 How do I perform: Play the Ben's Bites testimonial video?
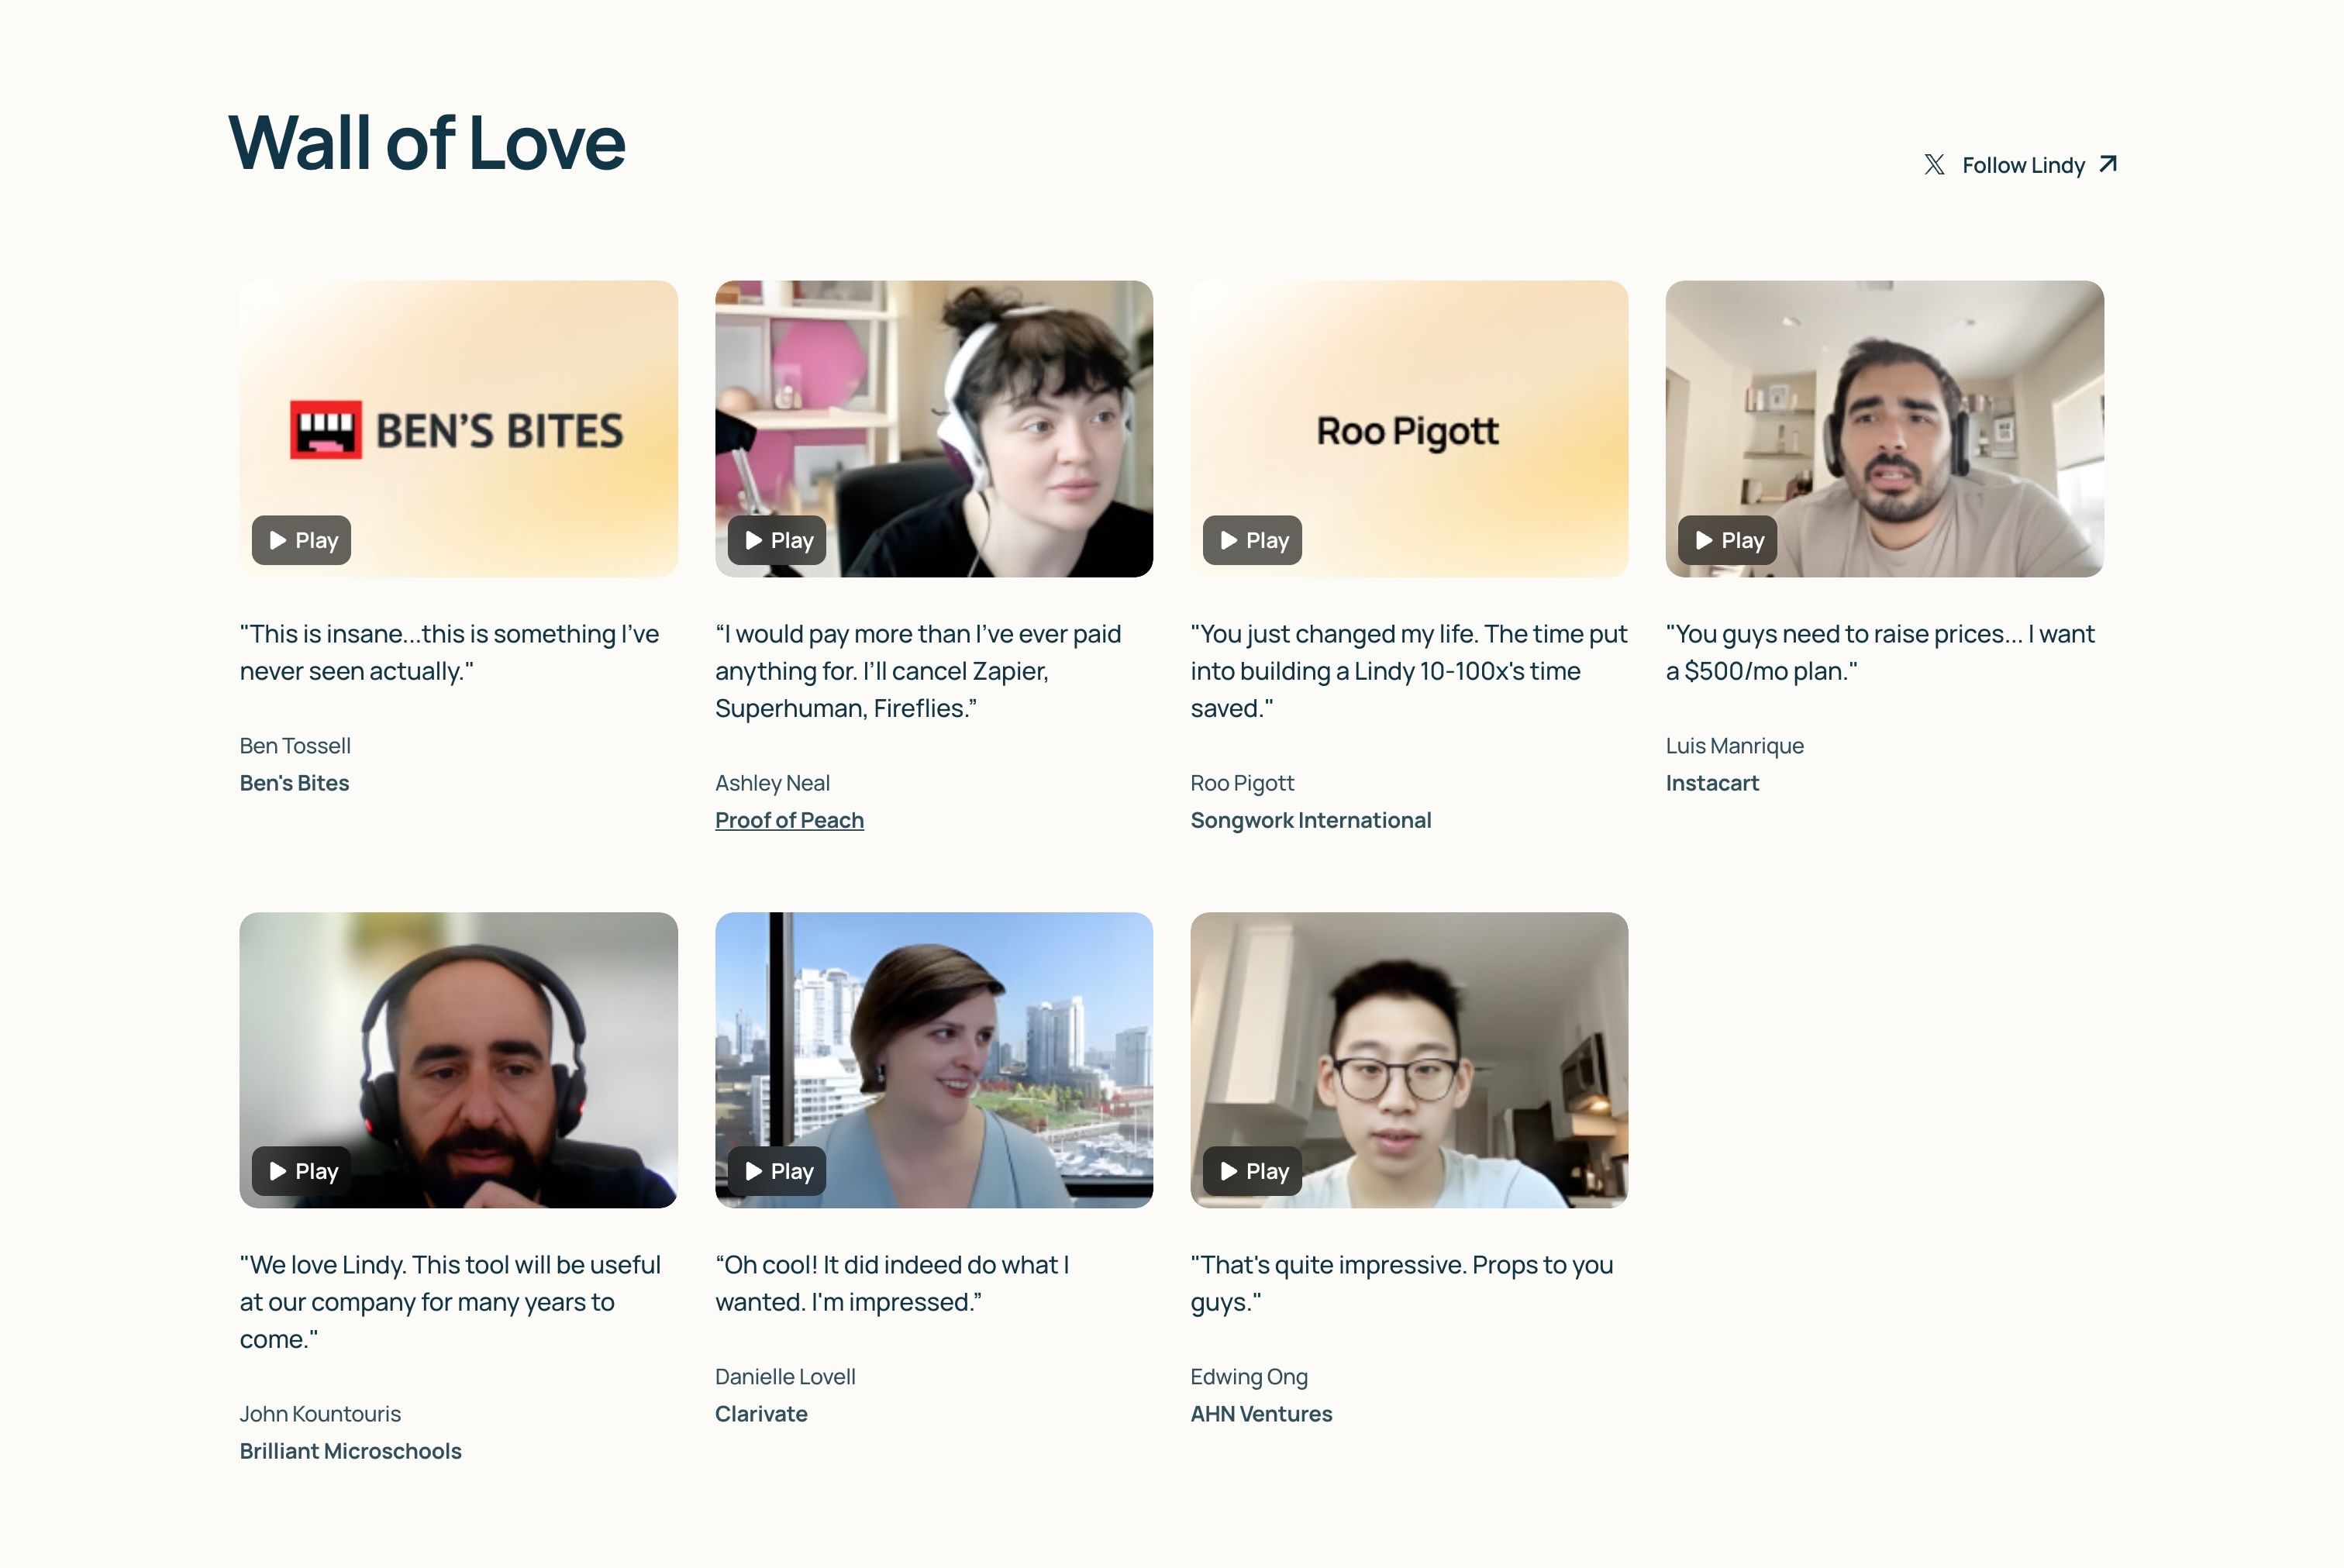pos(301,540)
